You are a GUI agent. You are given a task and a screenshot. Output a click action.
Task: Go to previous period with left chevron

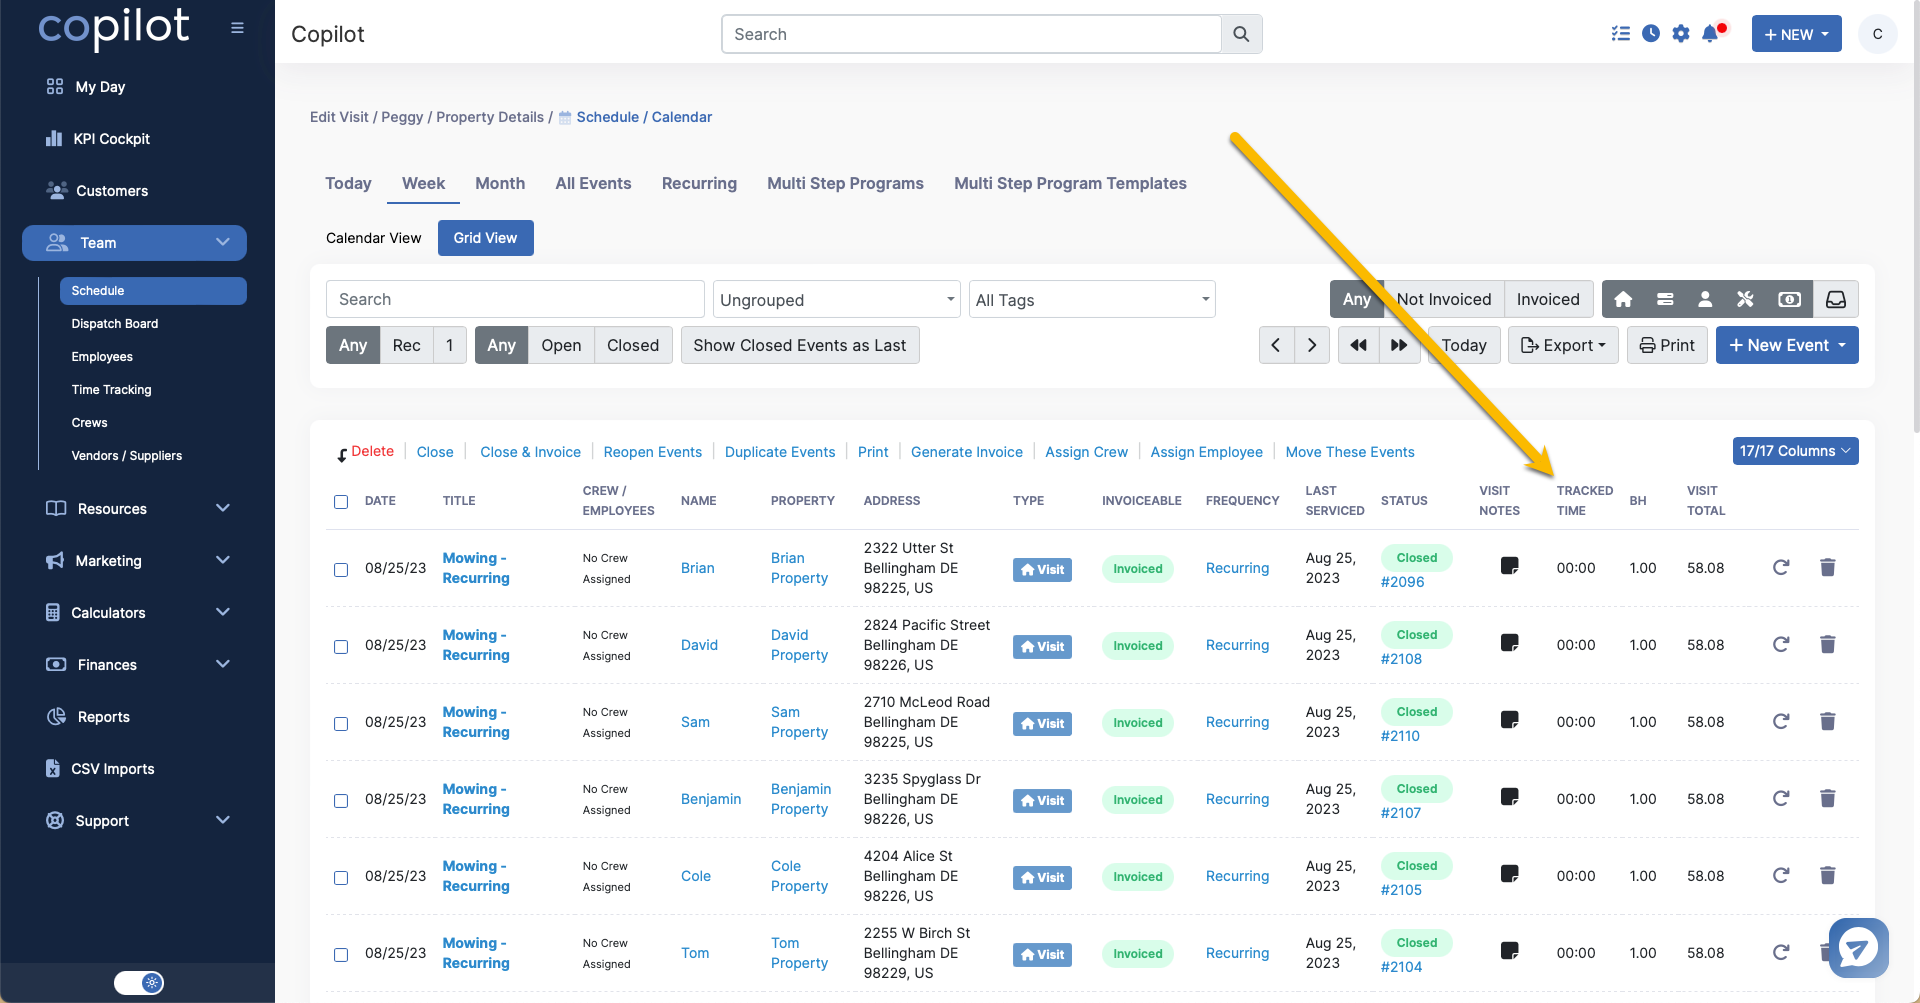tap(1276, 345)
